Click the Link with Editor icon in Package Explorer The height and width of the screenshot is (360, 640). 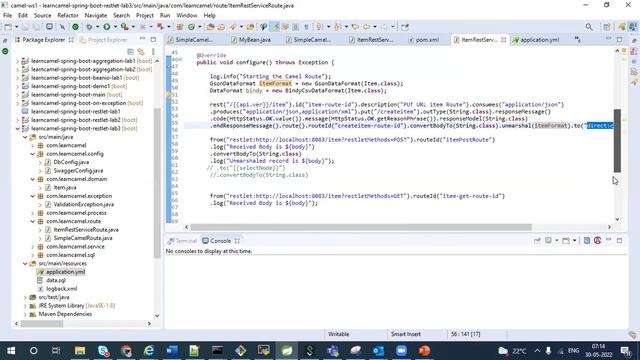coord(141,52)
